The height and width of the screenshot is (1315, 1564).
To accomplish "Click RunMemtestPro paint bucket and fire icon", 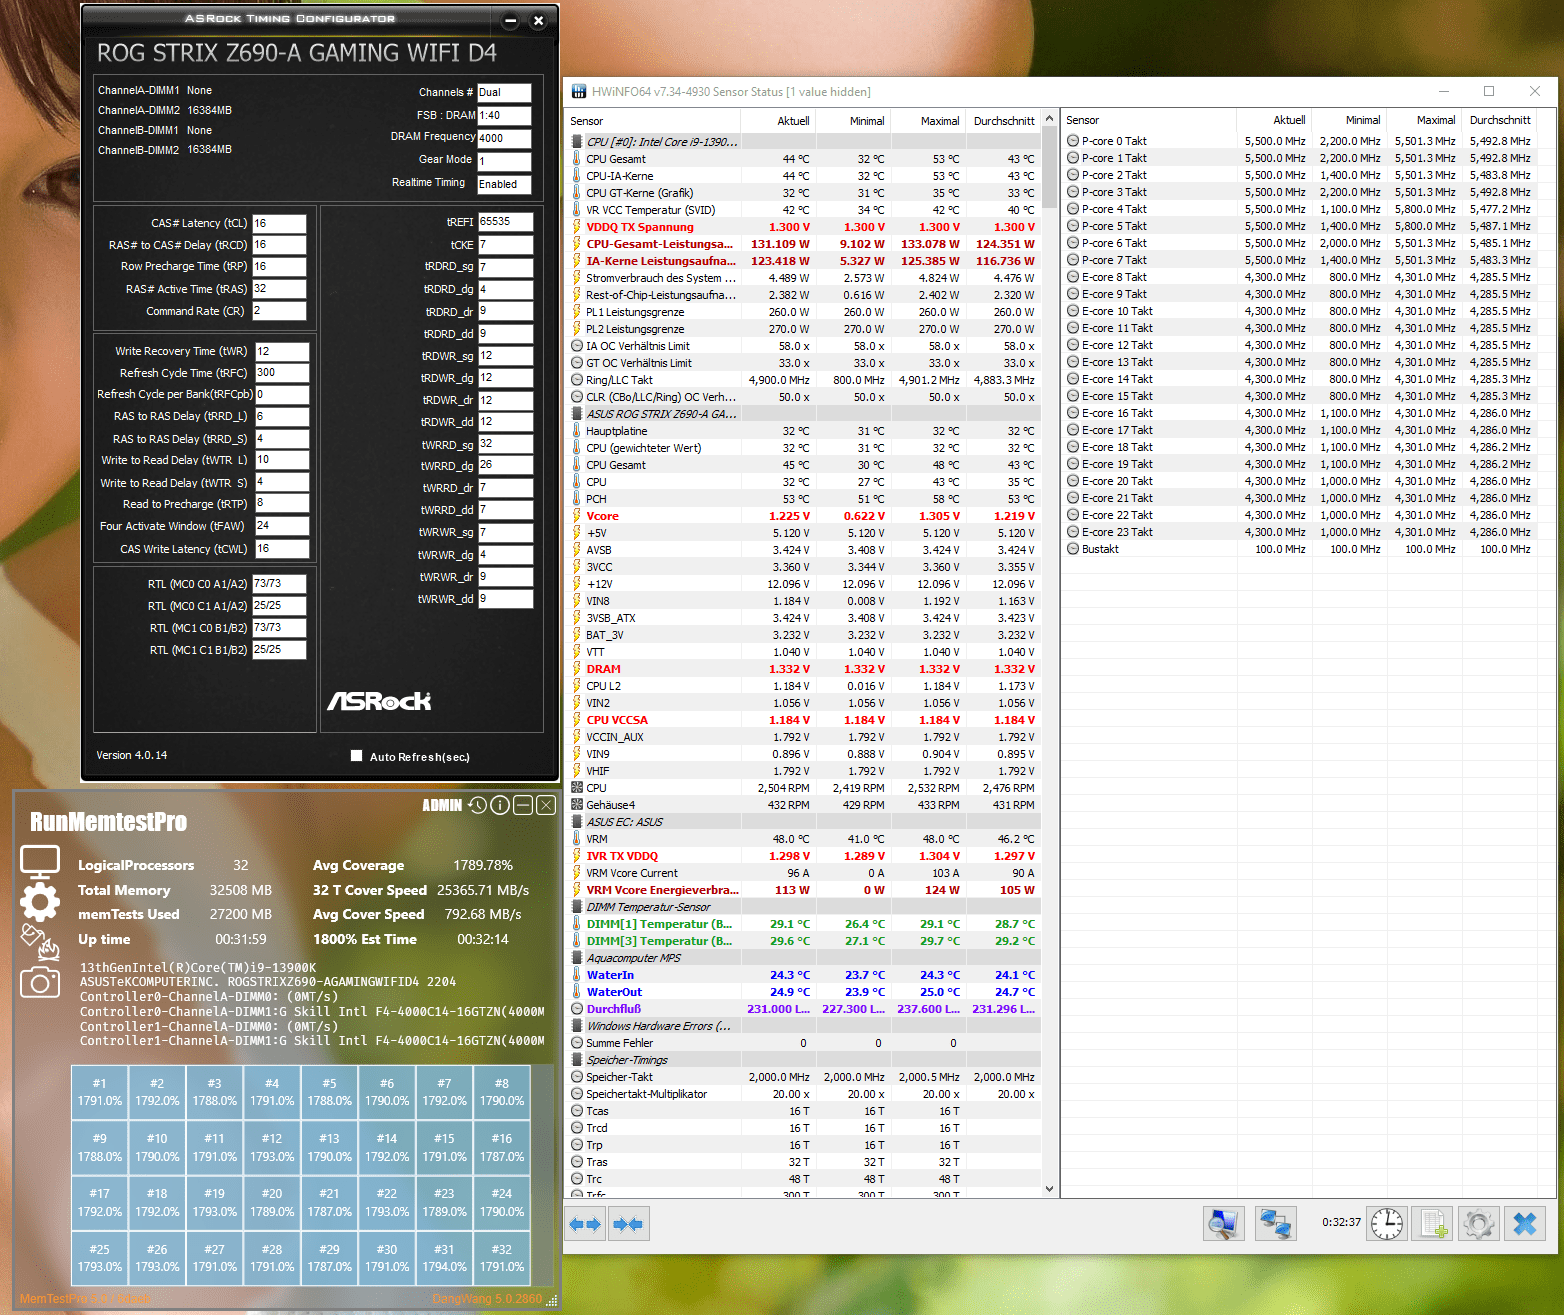I will [40, 941].
